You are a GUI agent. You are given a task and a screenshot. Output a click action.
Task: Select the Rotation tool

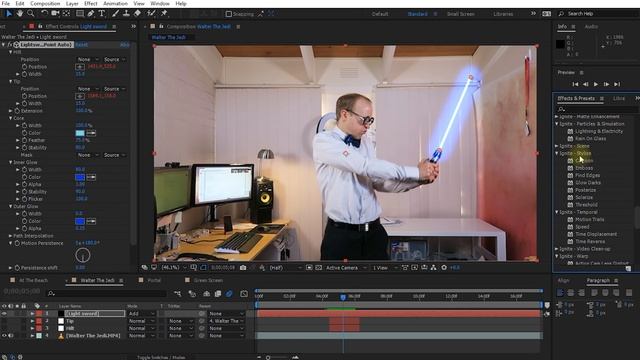click(x=44, y=13)
